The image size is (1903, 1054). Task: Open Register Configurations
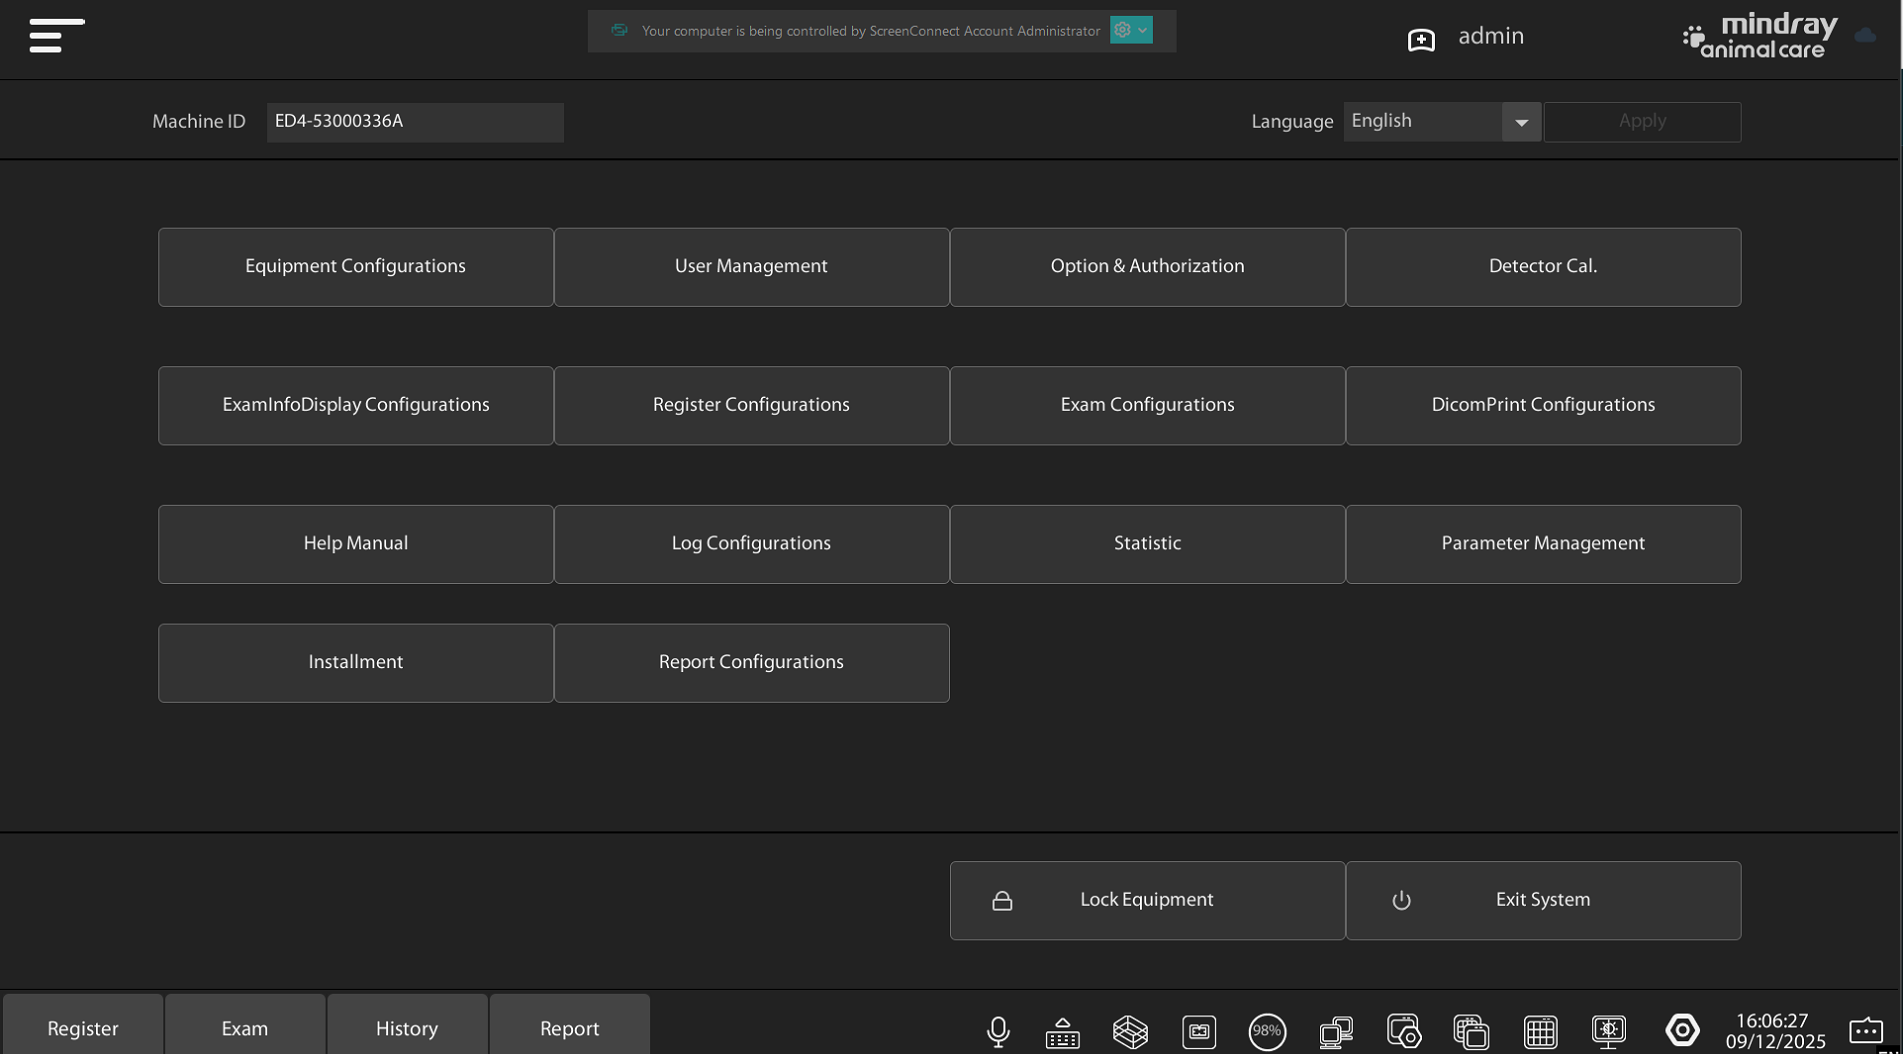[752, 406]
